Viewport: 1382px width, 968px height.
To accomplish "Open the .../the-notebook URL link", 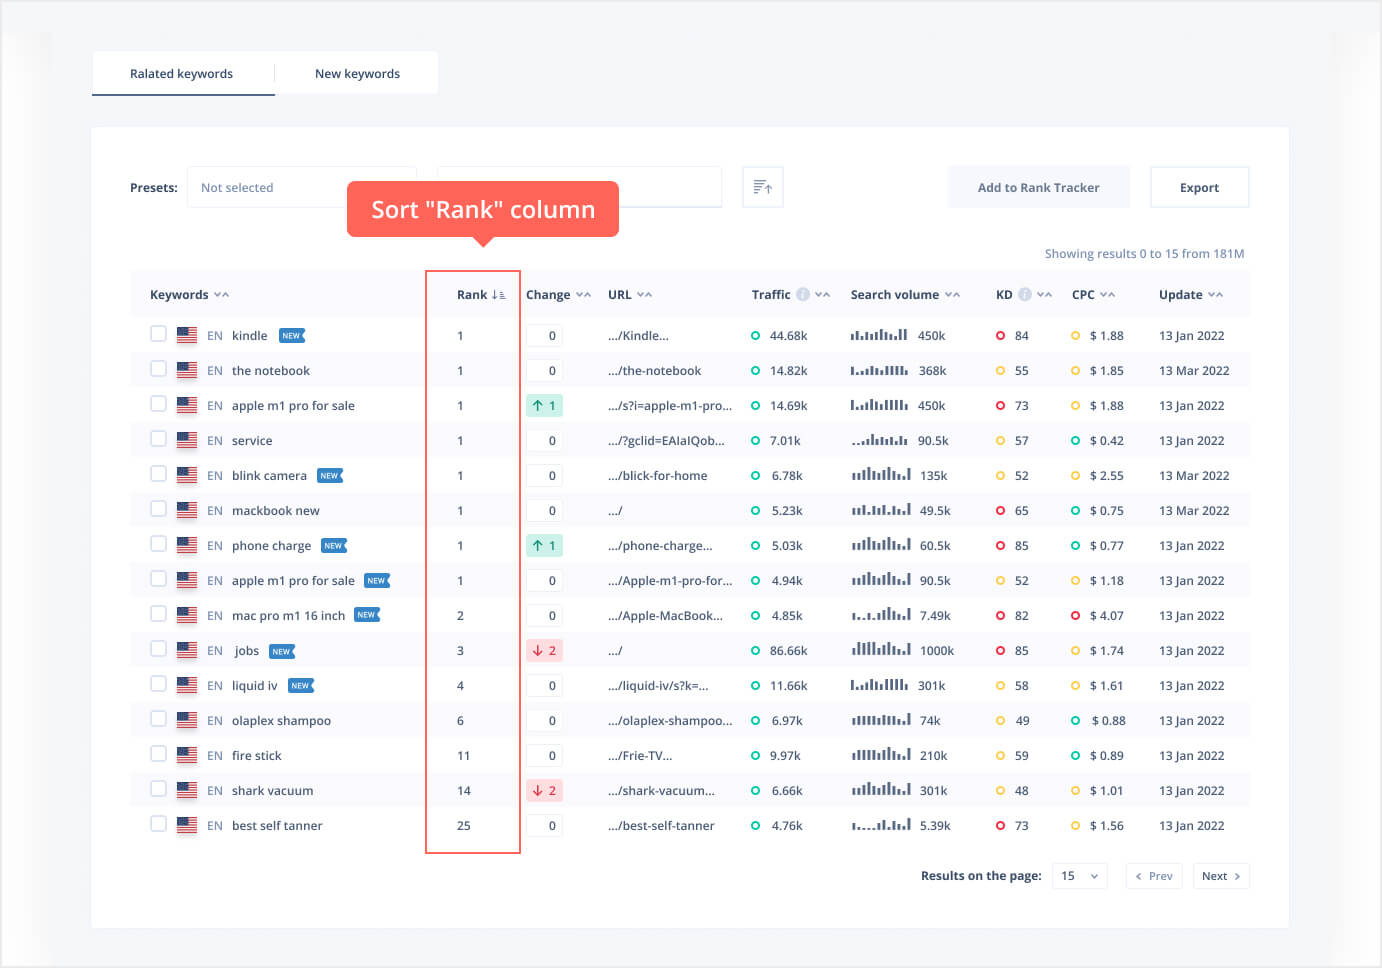I will 655,371.
